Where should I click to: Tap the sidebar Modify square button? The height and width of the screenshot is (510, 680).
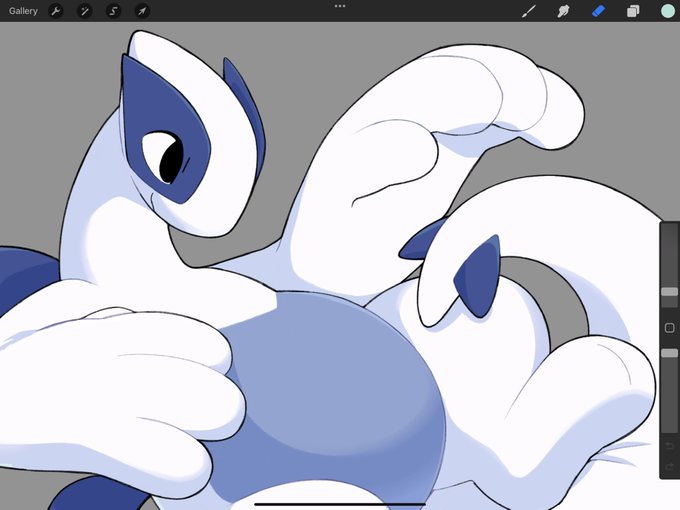[669, 328]
